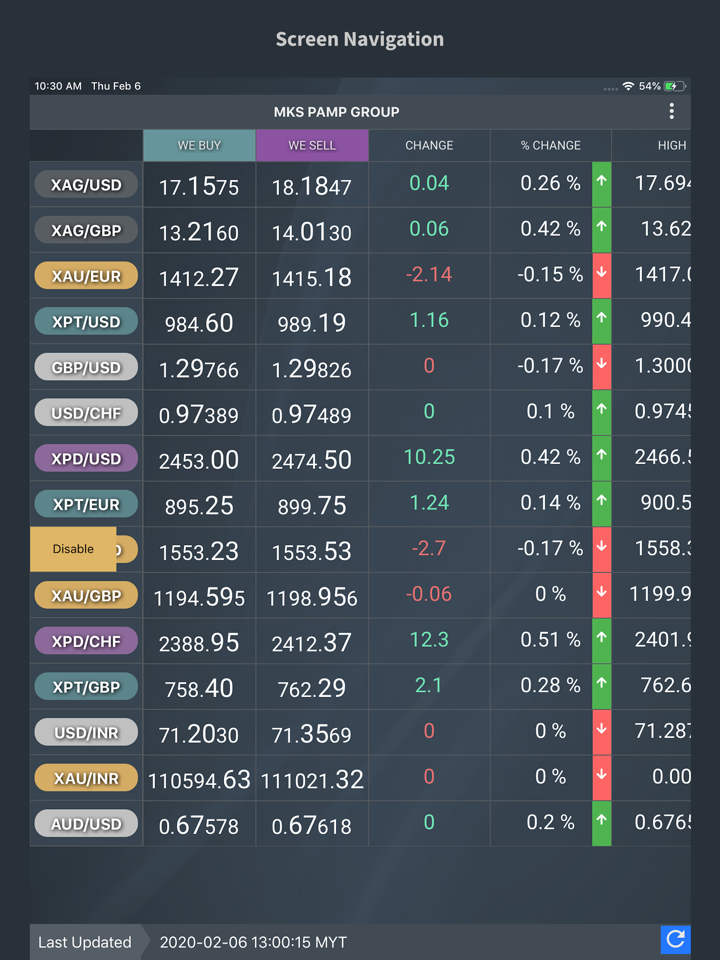The image size is (720, 960).
Task: Choose the XPD/USD purple pair button
Action: (x=86, y=458)
